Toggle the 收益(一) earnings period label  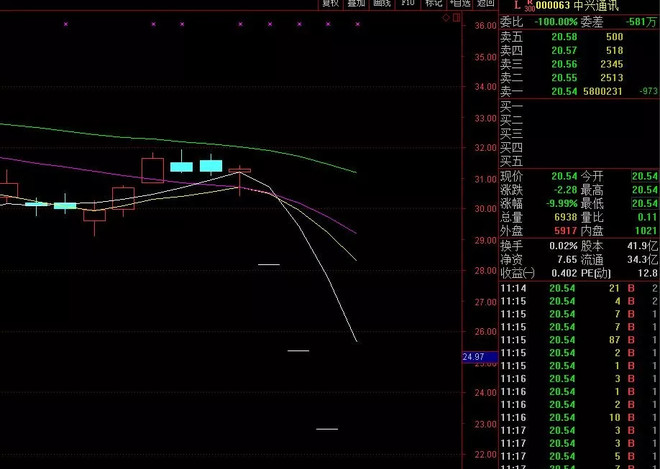point(518,273)
